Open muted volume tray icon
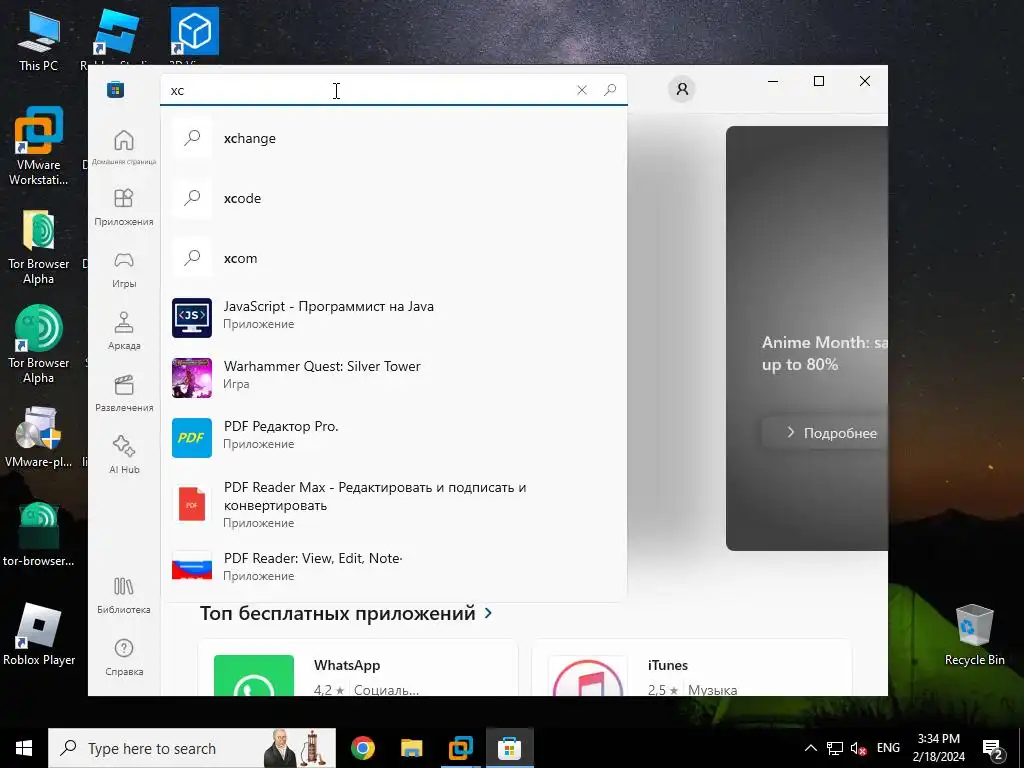Viewport: 1024px width, 768px height. [859, 748]
